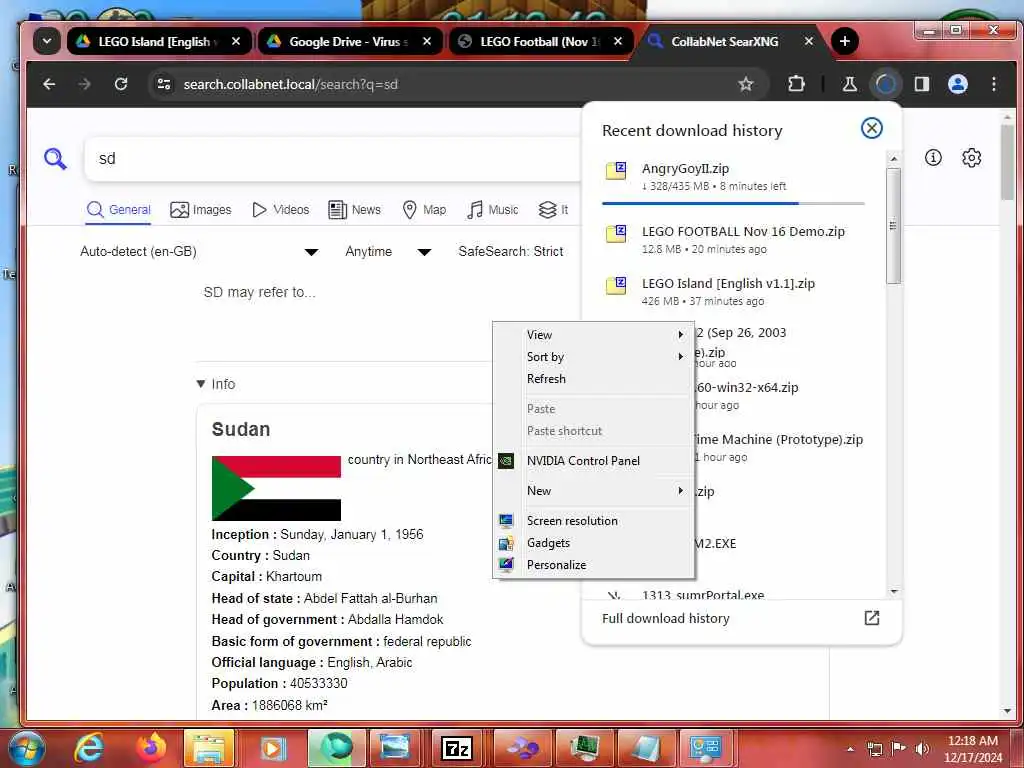Open Windows Explorer from taskbar
The image size is (1024, 768).
[x=209, y=748]
